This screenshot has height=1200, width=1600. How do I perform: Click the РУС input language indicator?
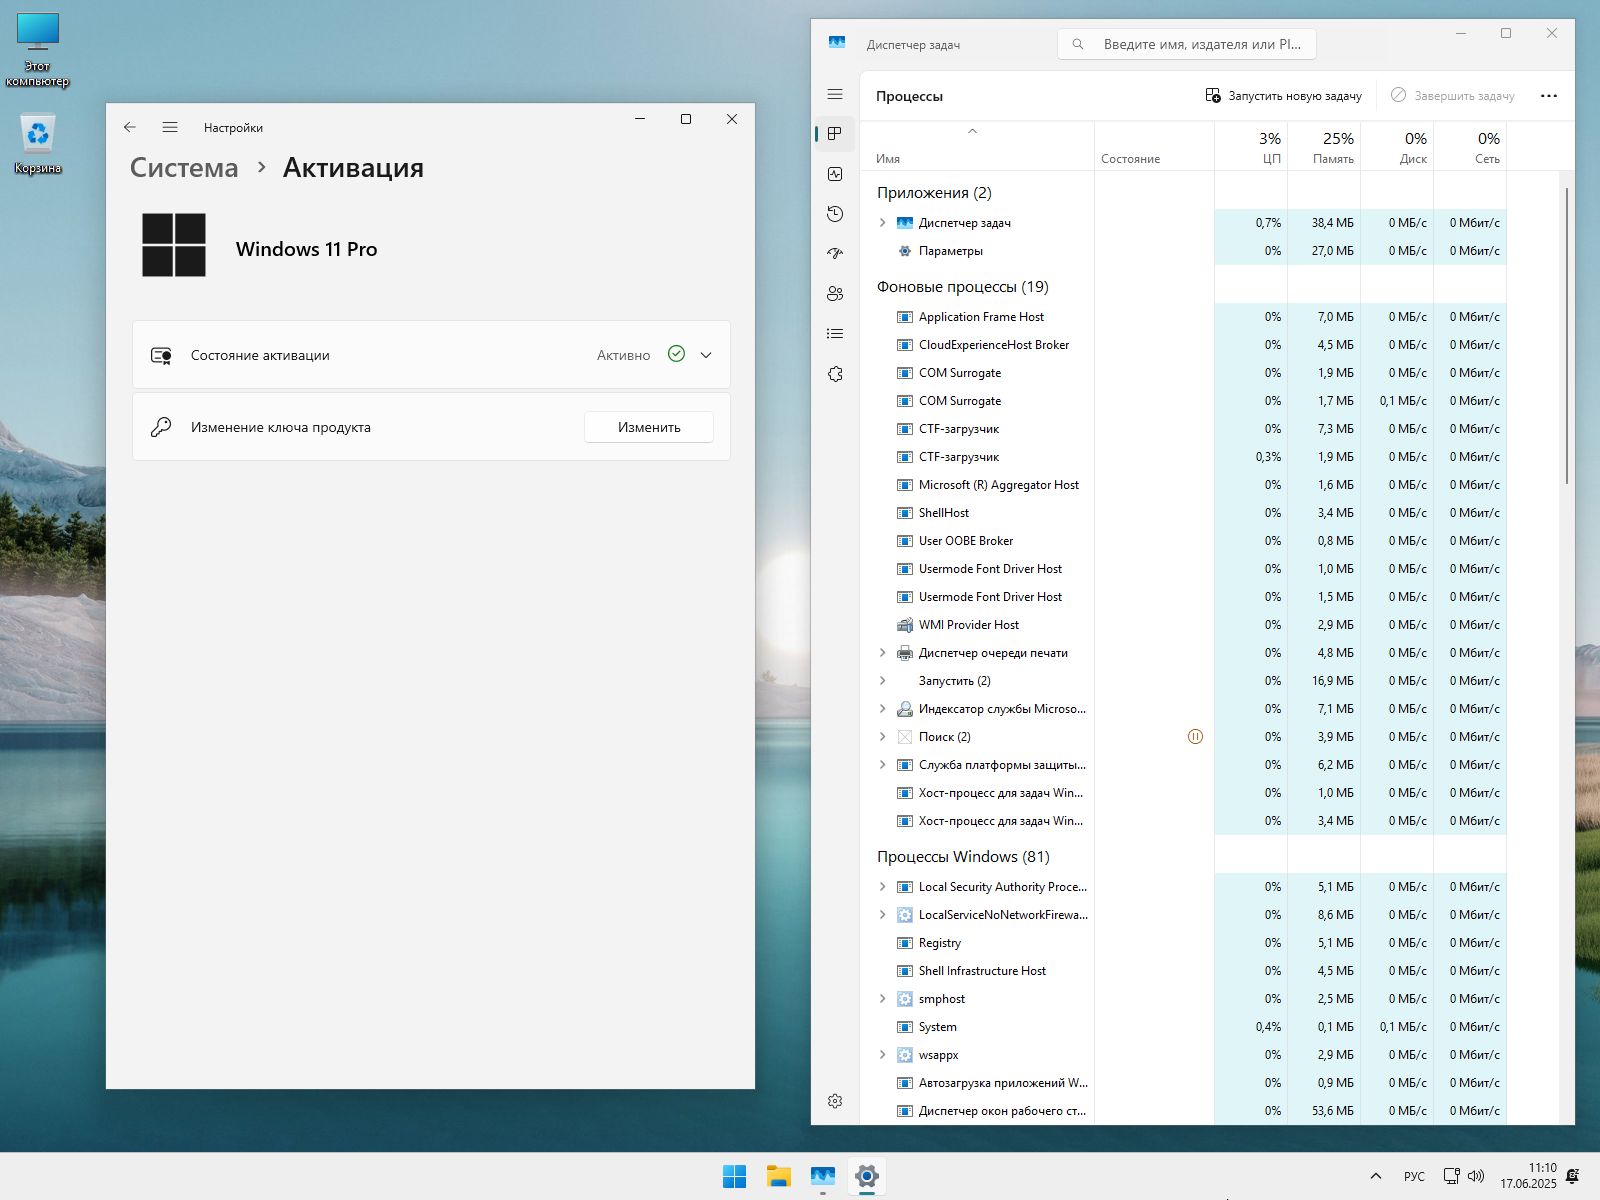(x=1414, y=1177)
